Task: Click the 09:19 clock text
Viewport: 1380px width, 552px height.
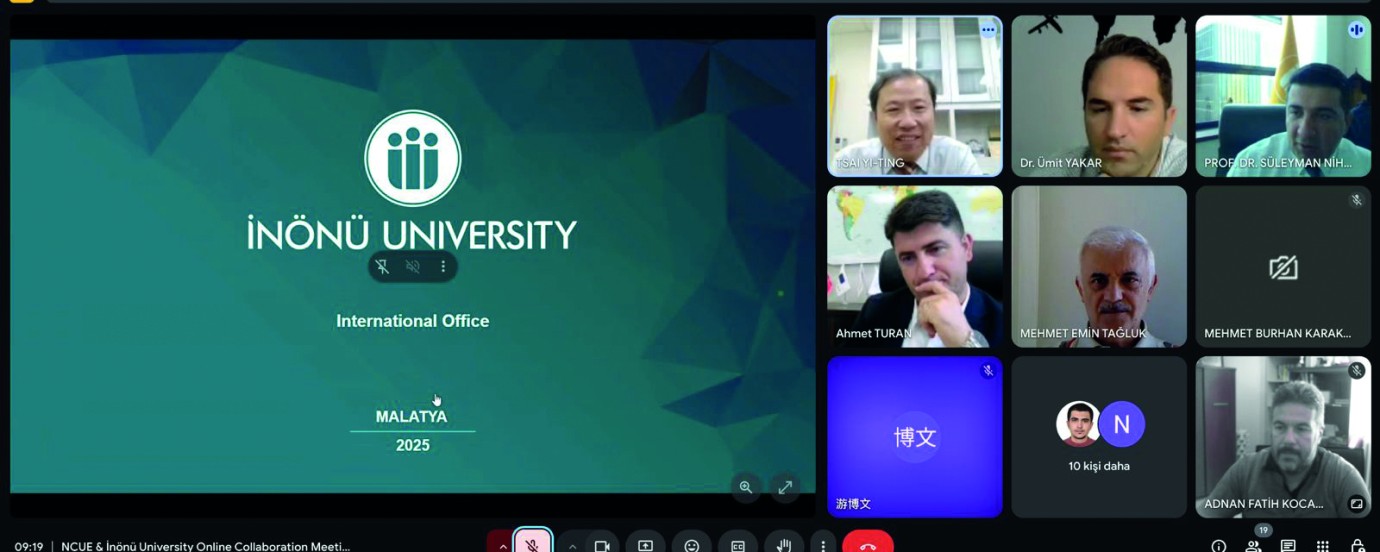Action: tap(29, 546)
